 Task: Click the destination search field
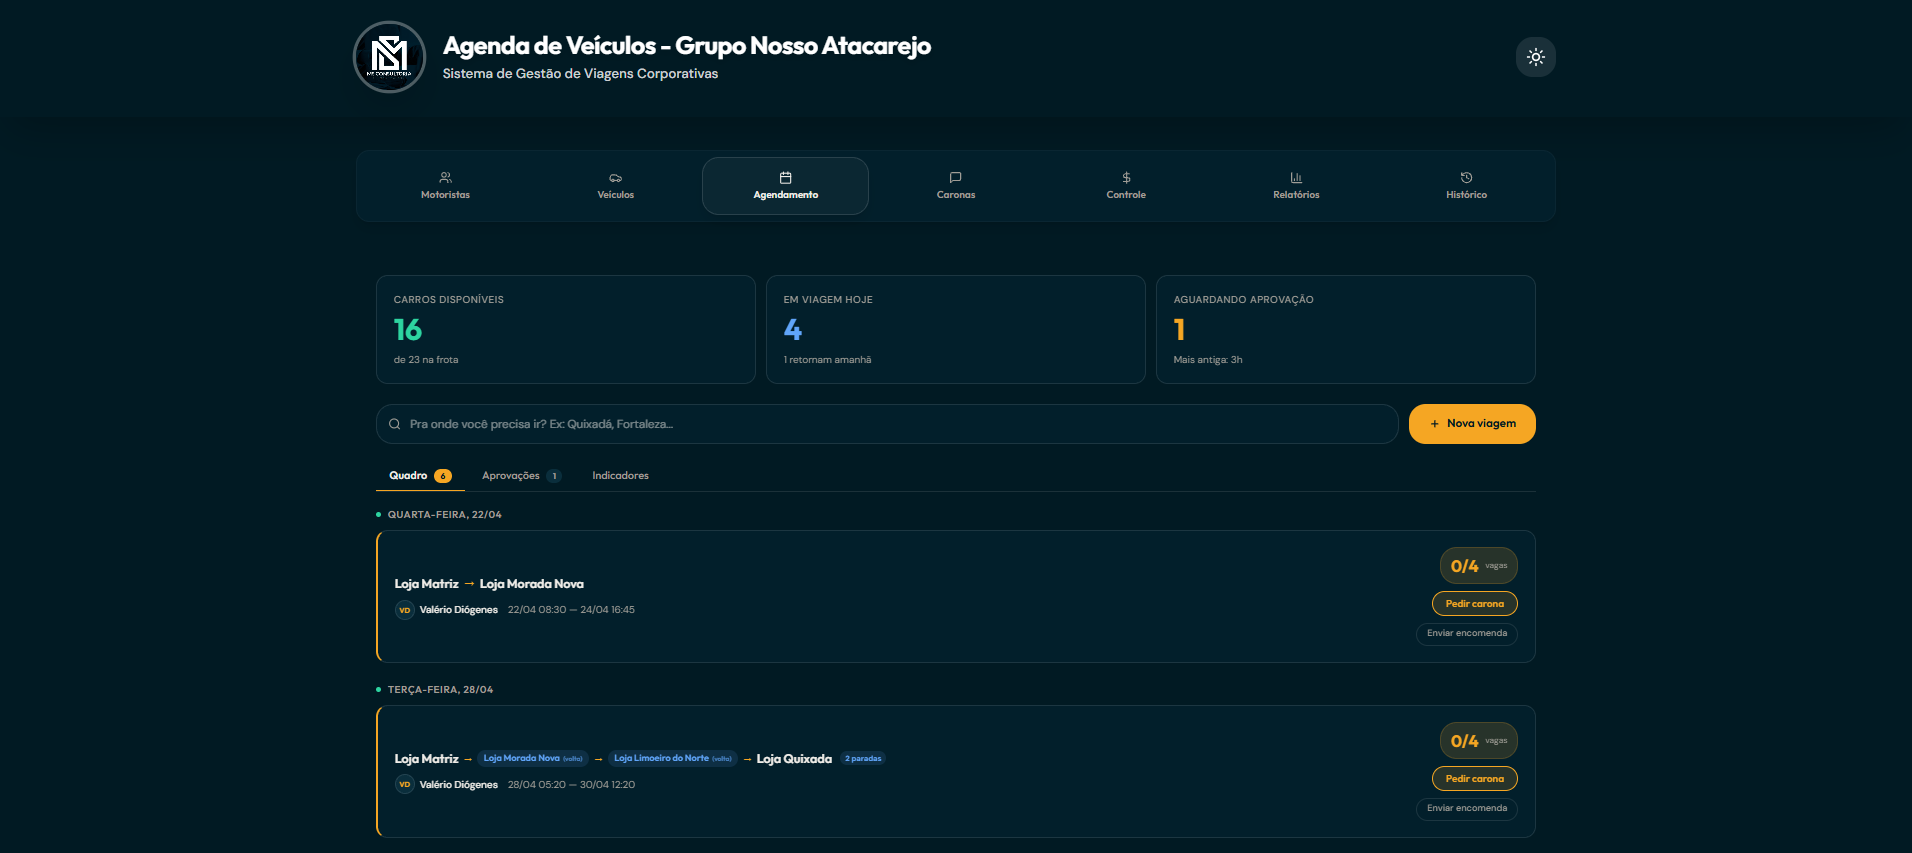click(x=887, y=424)
